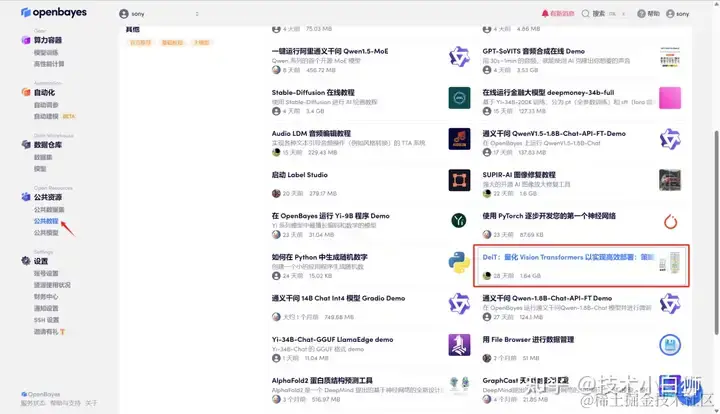720x414 pixels.
Task: Click the 帮助与支持 footer link
Action: [65, 403]
